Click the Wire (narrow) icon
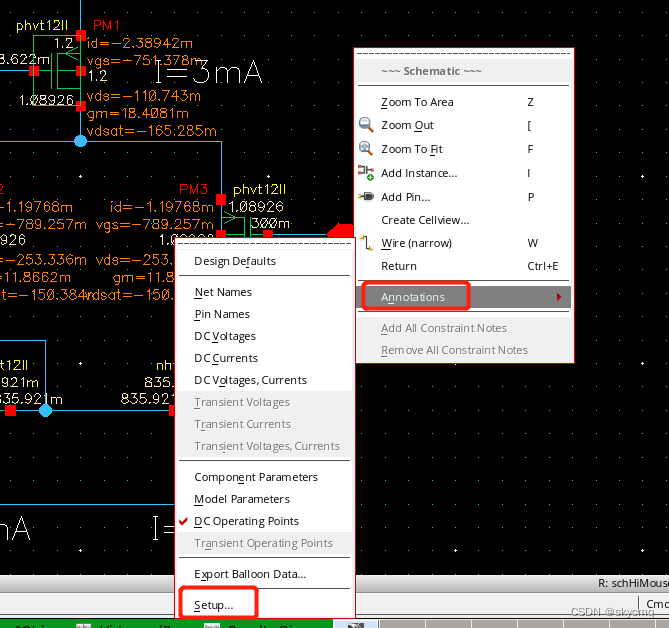 366,243
